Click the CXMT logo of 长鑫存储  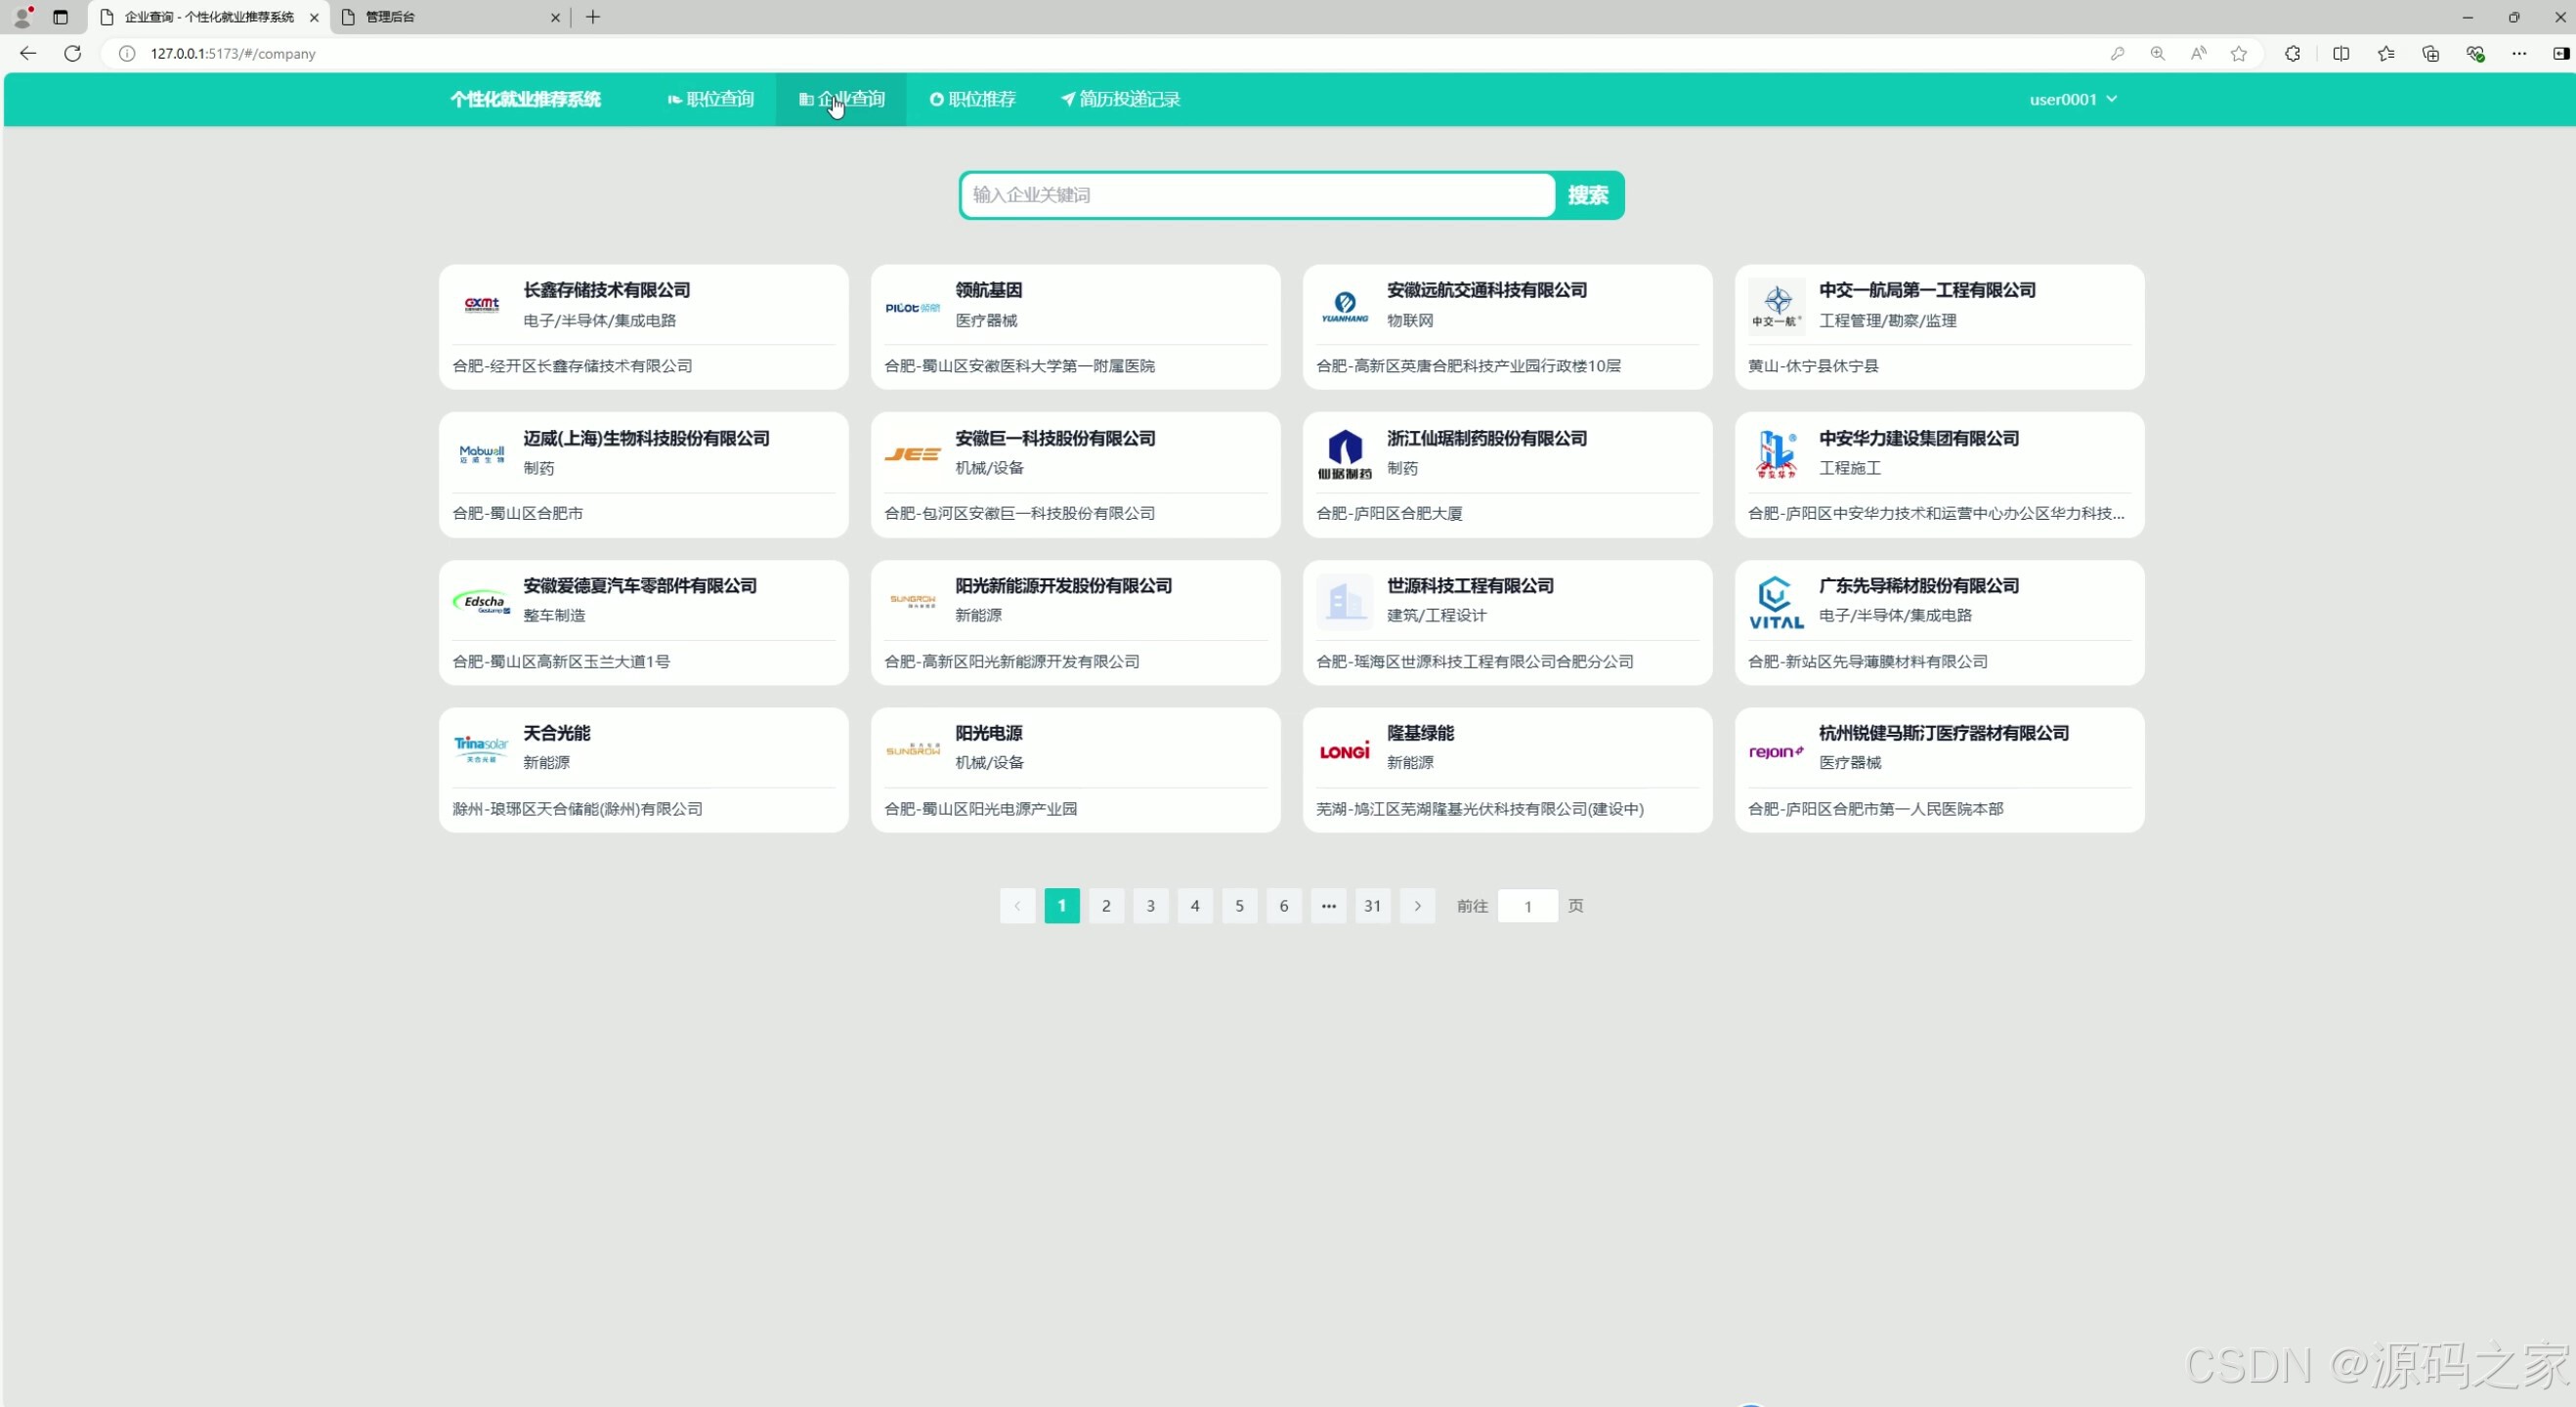(x=482, y=305)
